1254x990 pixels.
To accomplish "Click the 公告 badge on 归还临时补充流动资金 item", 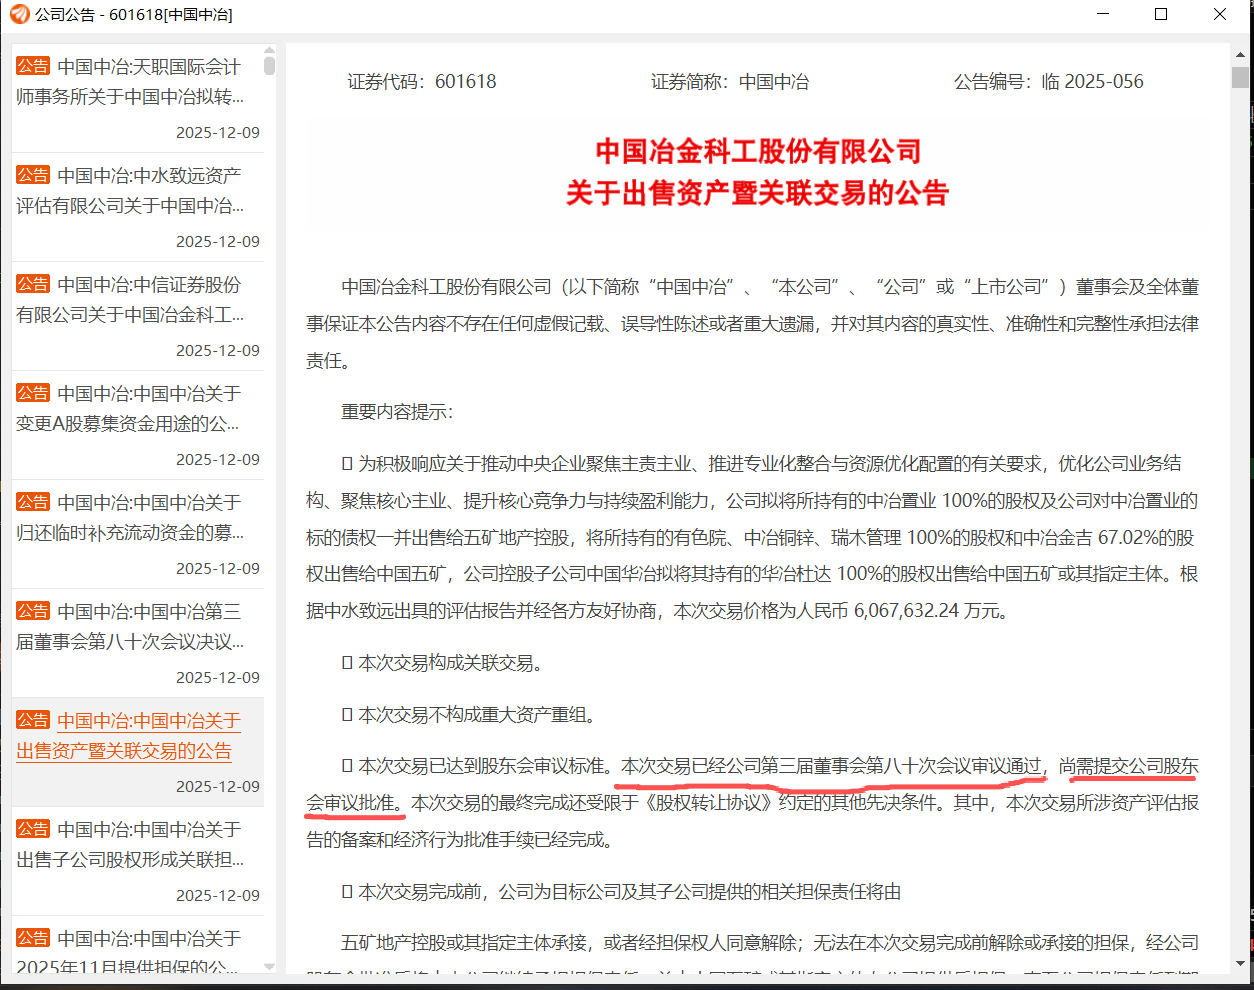I will pyautogui.click(x=33, y=502).
